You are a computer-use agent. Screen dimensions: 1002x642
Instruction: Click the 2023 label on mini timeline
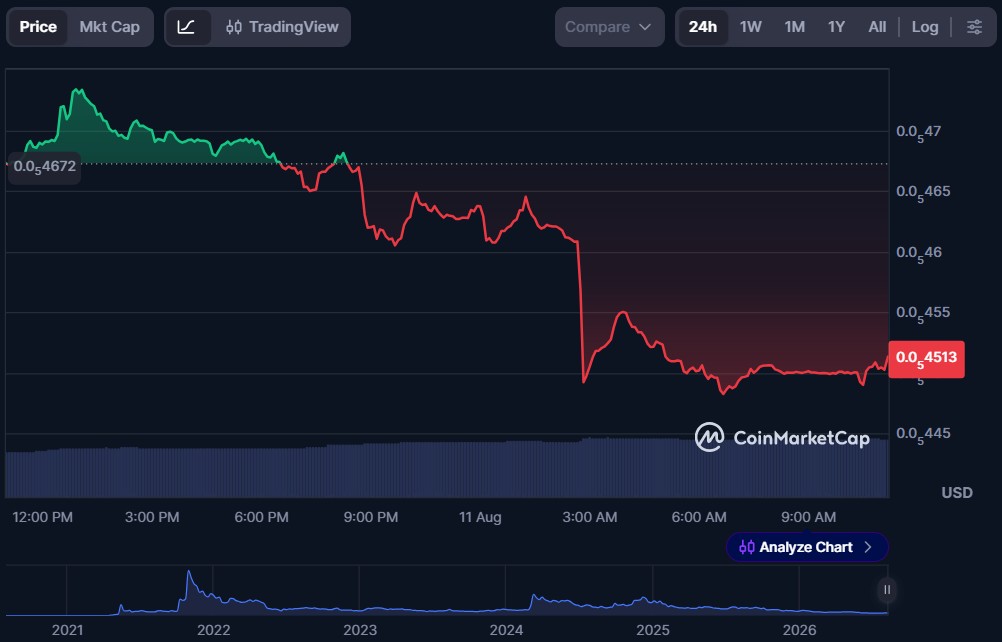point(360,630)
